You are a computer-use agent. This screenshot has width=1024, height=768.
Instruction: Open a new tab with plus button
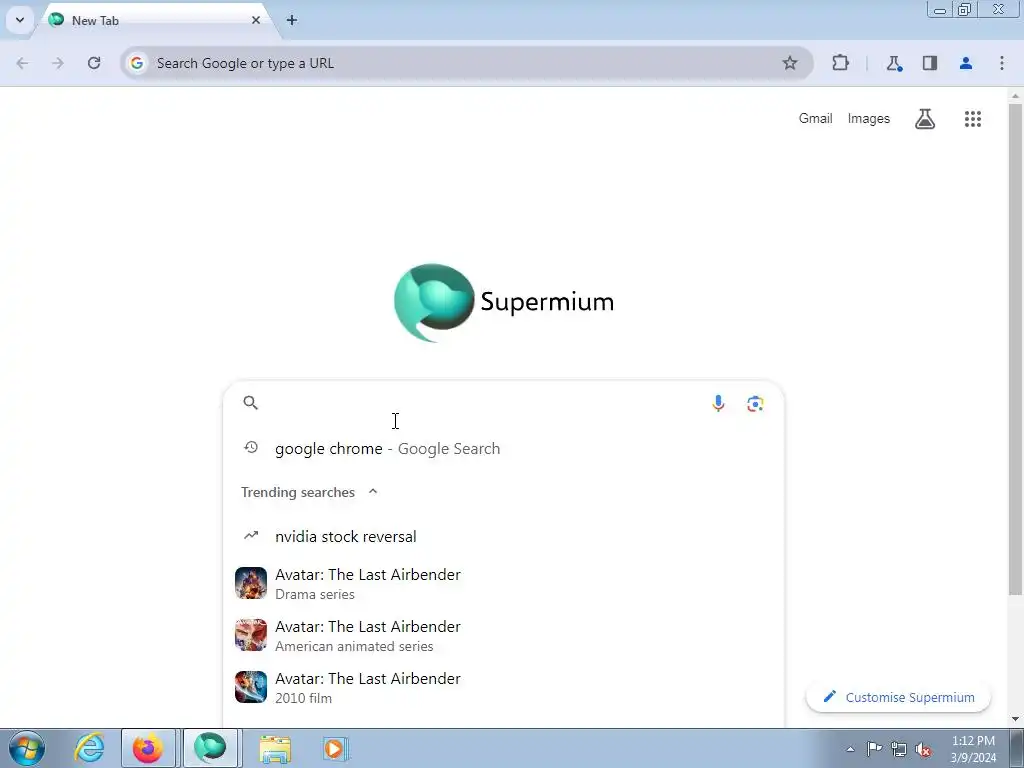pyautogui.click(x=292, y=20)
